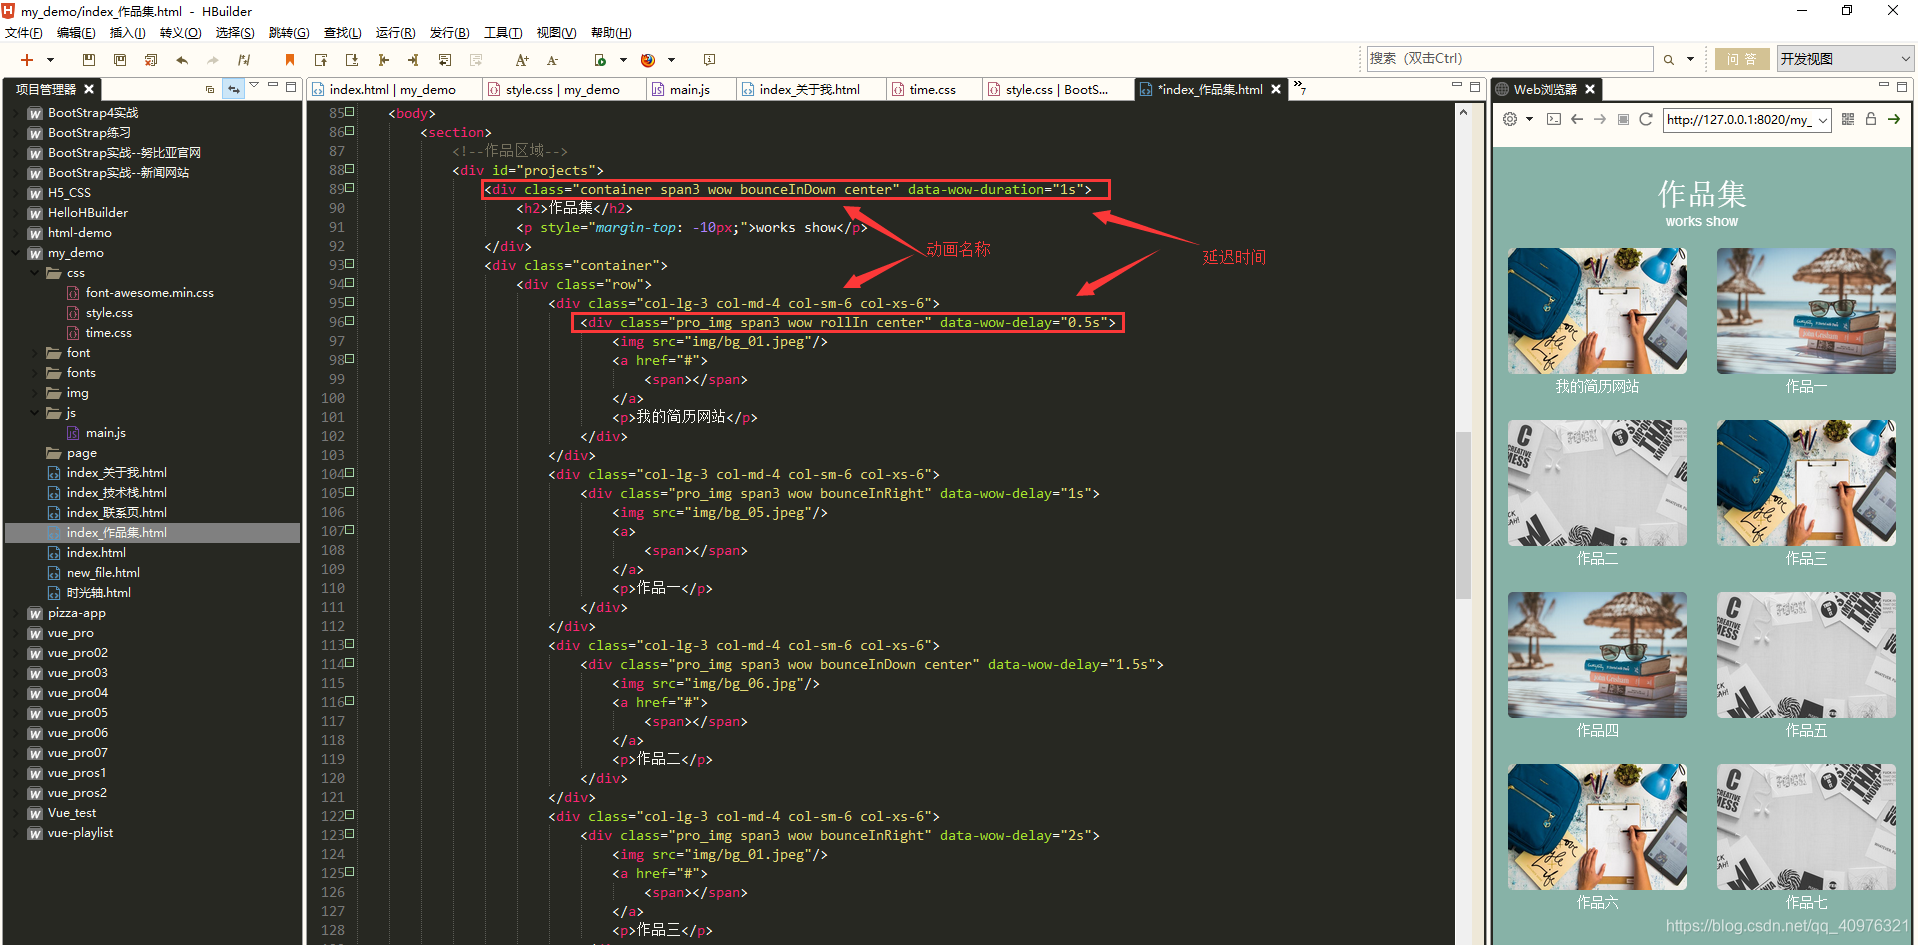1918x945 pixels.
Task: Open the 插入(I) menu
Action: [x=127, y=33]
